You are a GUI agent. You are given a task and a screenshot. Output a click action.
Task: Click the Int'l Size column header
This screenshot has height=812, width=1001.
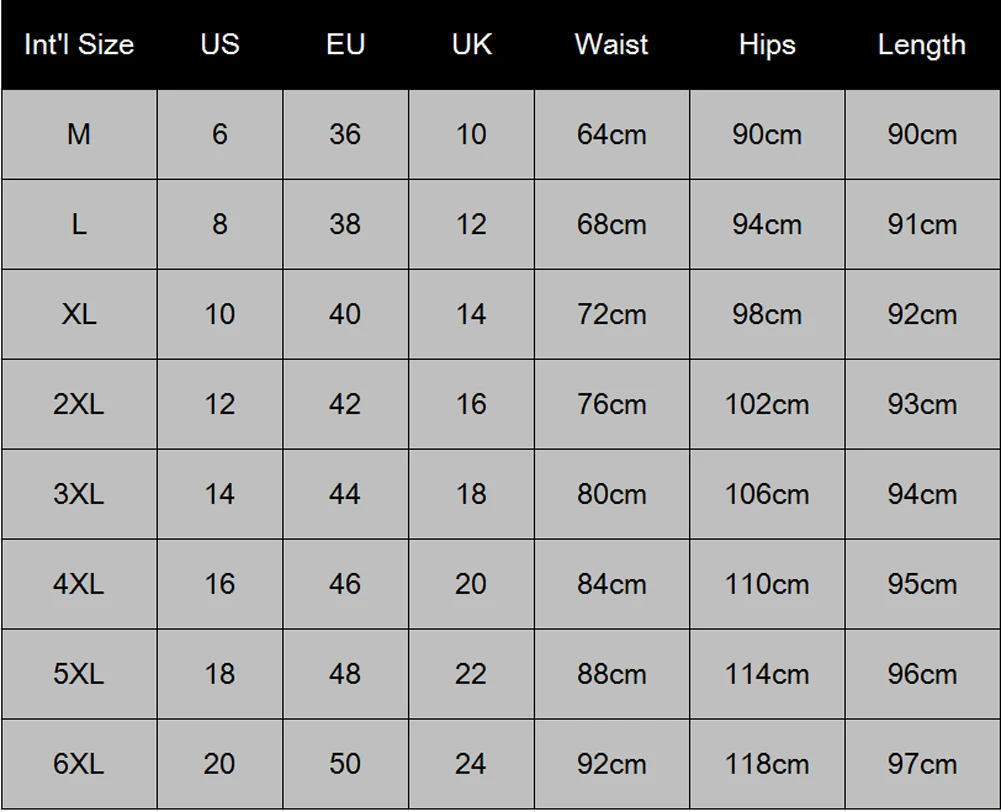(79, 45)
